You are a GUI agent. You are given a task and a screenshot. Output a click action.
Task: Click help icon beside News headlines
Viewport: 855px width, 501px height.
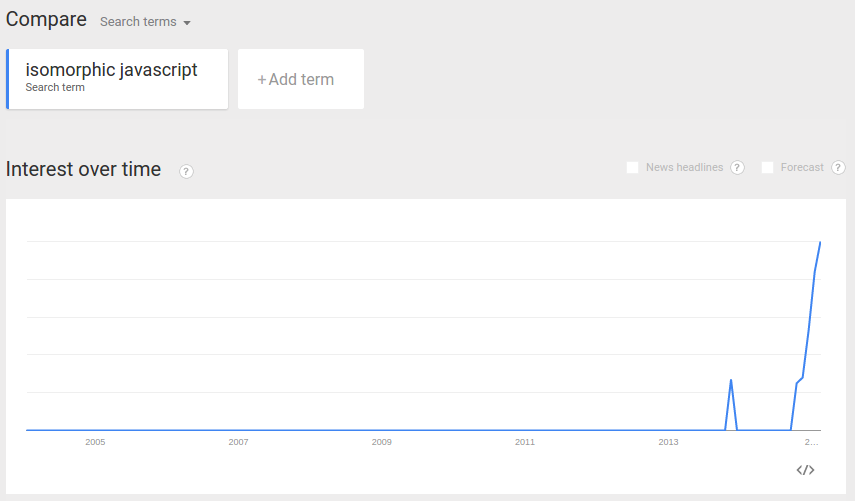(737, 167)
